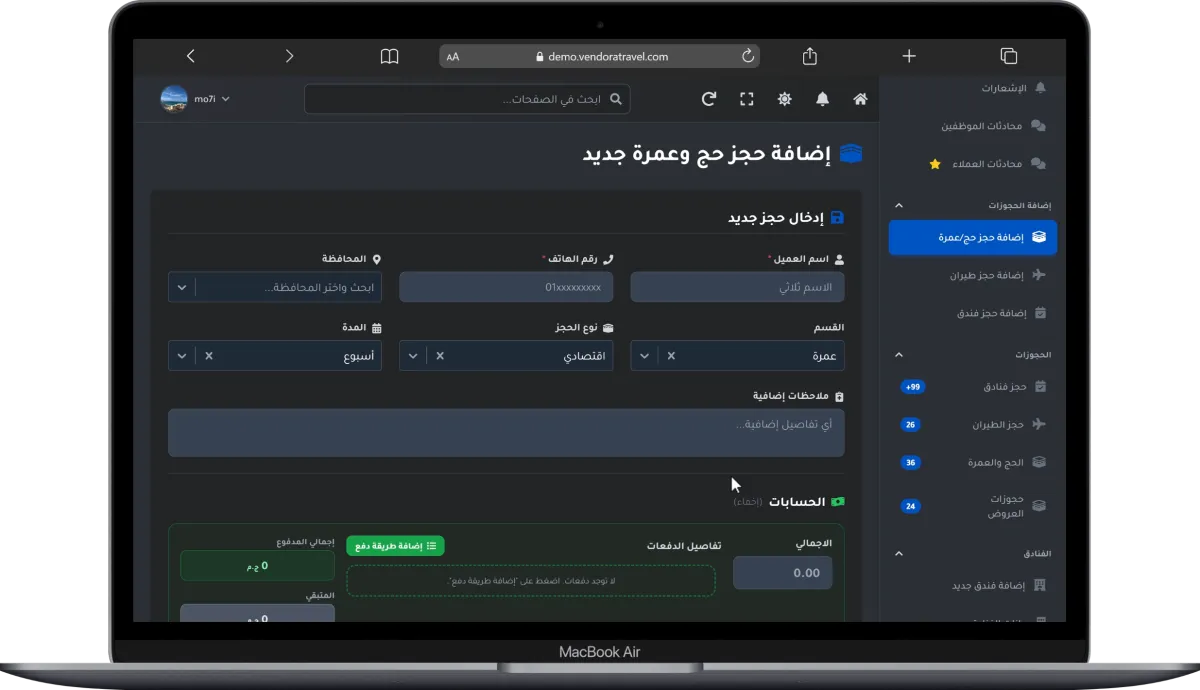This screenshot has width=1200, height=690.
Task: Click the إجمالي المدفوع value box
Action: click(257, 566)
